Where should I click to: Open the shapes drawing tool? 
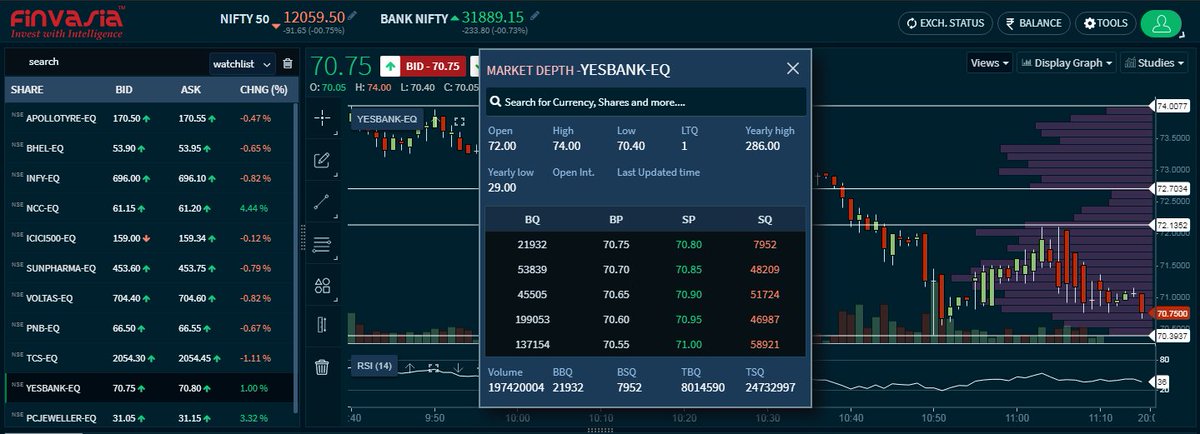click(x=322, y=285)
